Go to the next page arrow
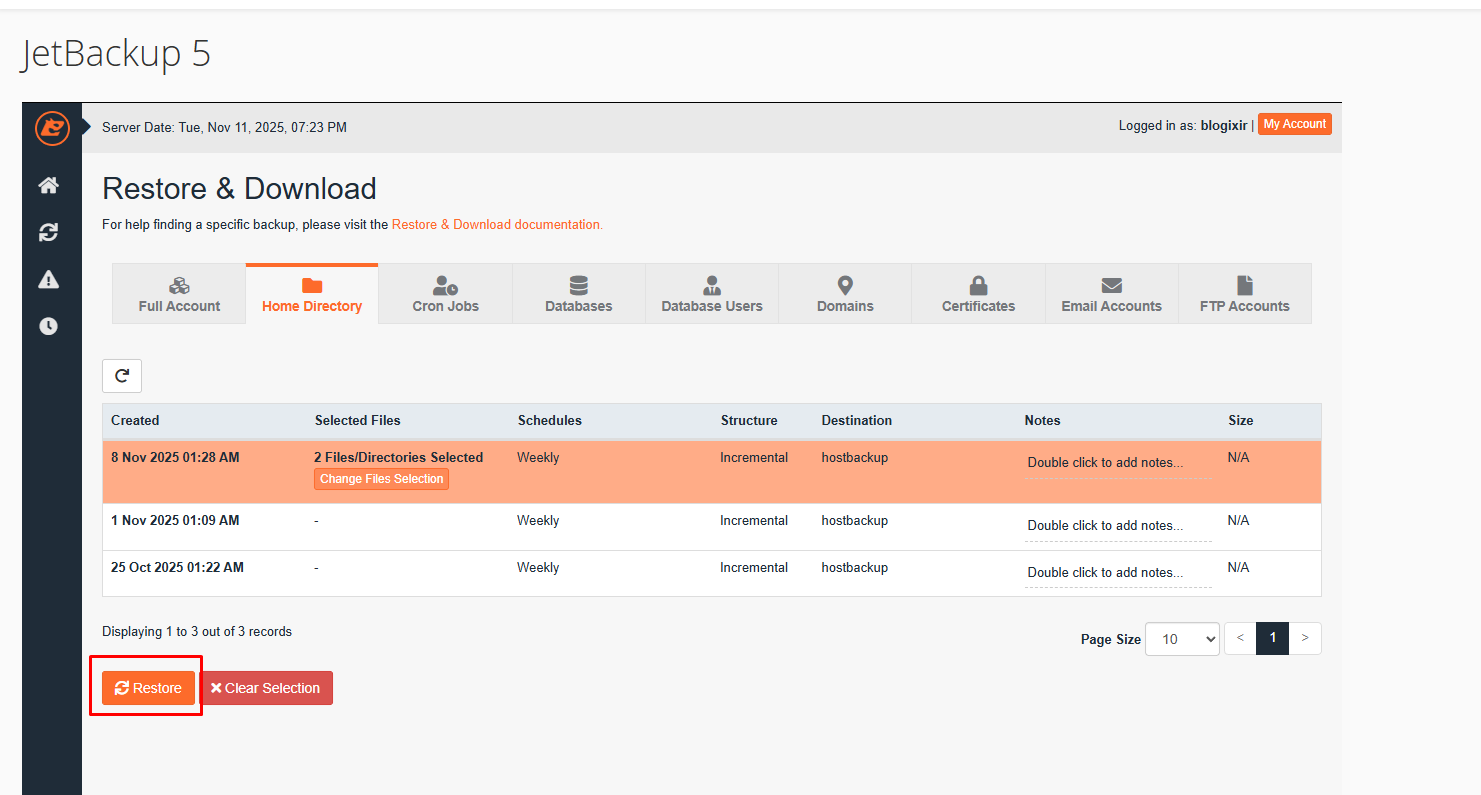The image size is (1481, 795). [x=1305, y=638]
